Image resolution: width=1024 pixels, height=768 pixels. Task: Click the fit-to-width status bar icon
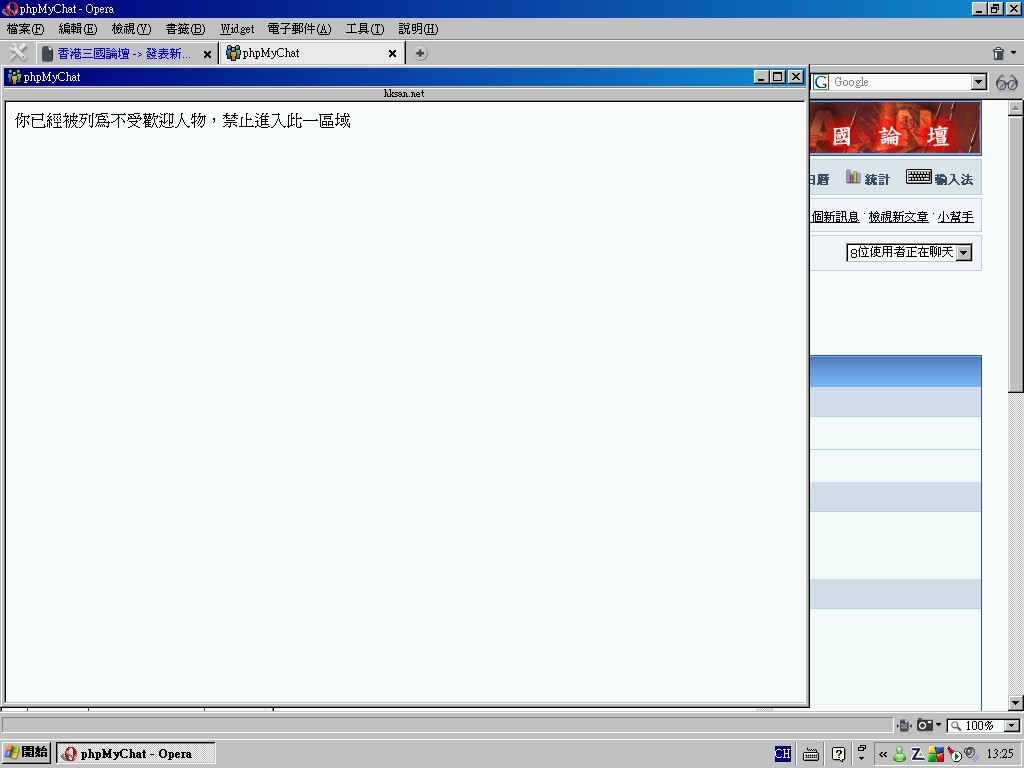(904, 725)
